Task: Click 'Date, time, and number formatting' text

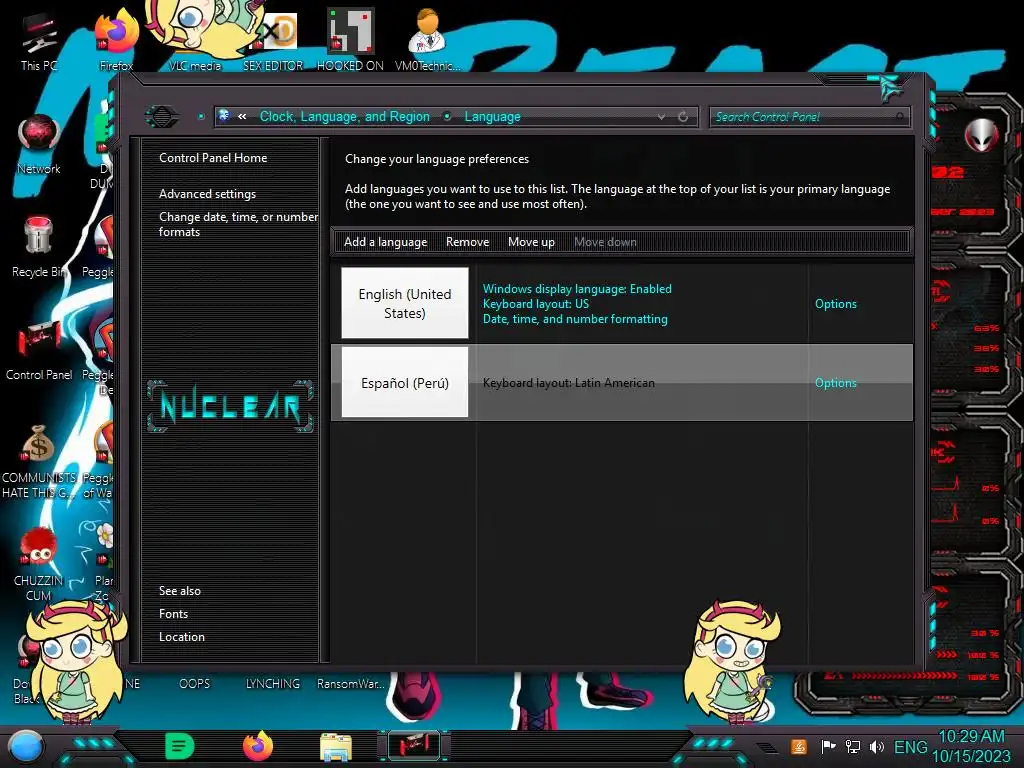Action: (x=575, y=319)
